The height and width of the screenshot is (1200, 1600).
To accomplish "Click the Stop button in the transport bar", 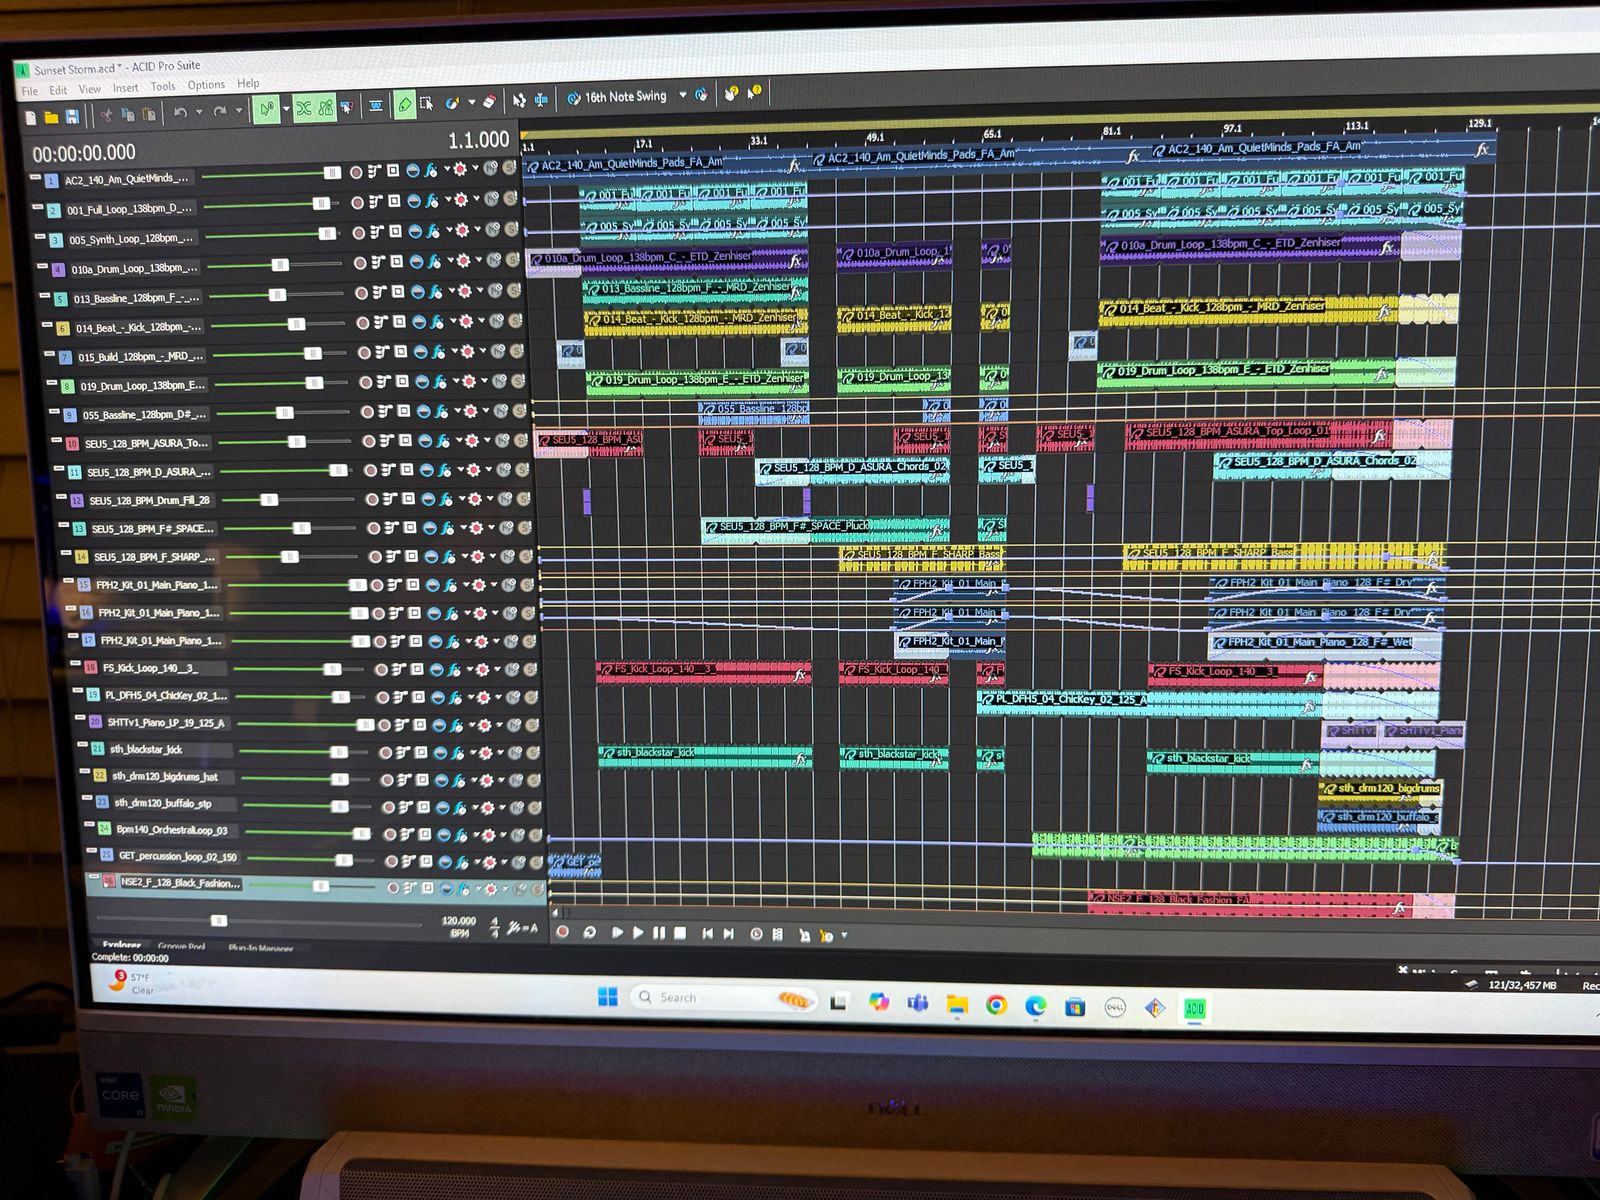I will pos(680,933).
